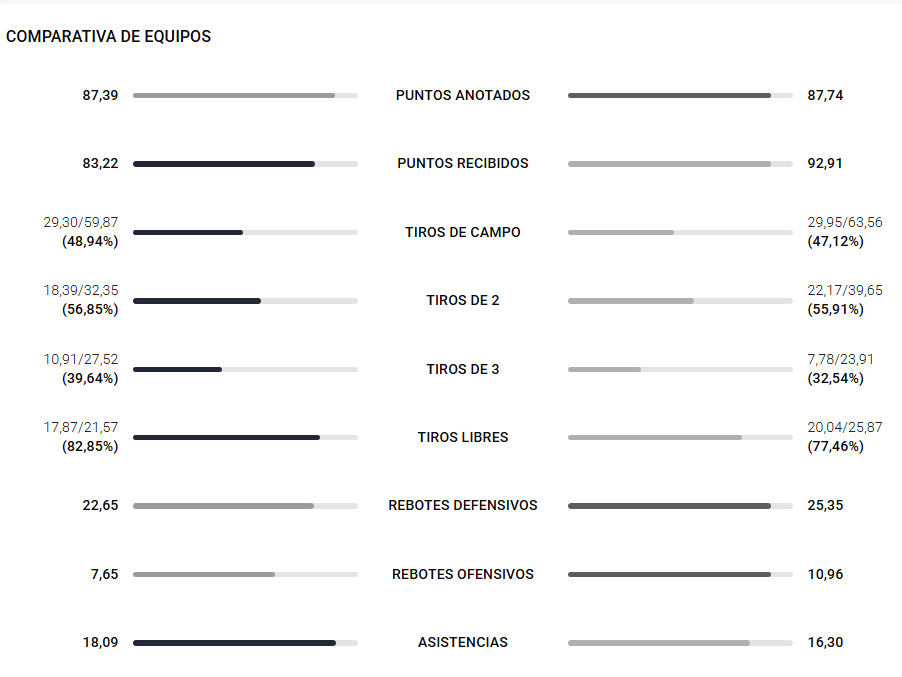
Task: Click the left Tiros Libres bar
Action: pyautogui.click(x=245, y=438)
